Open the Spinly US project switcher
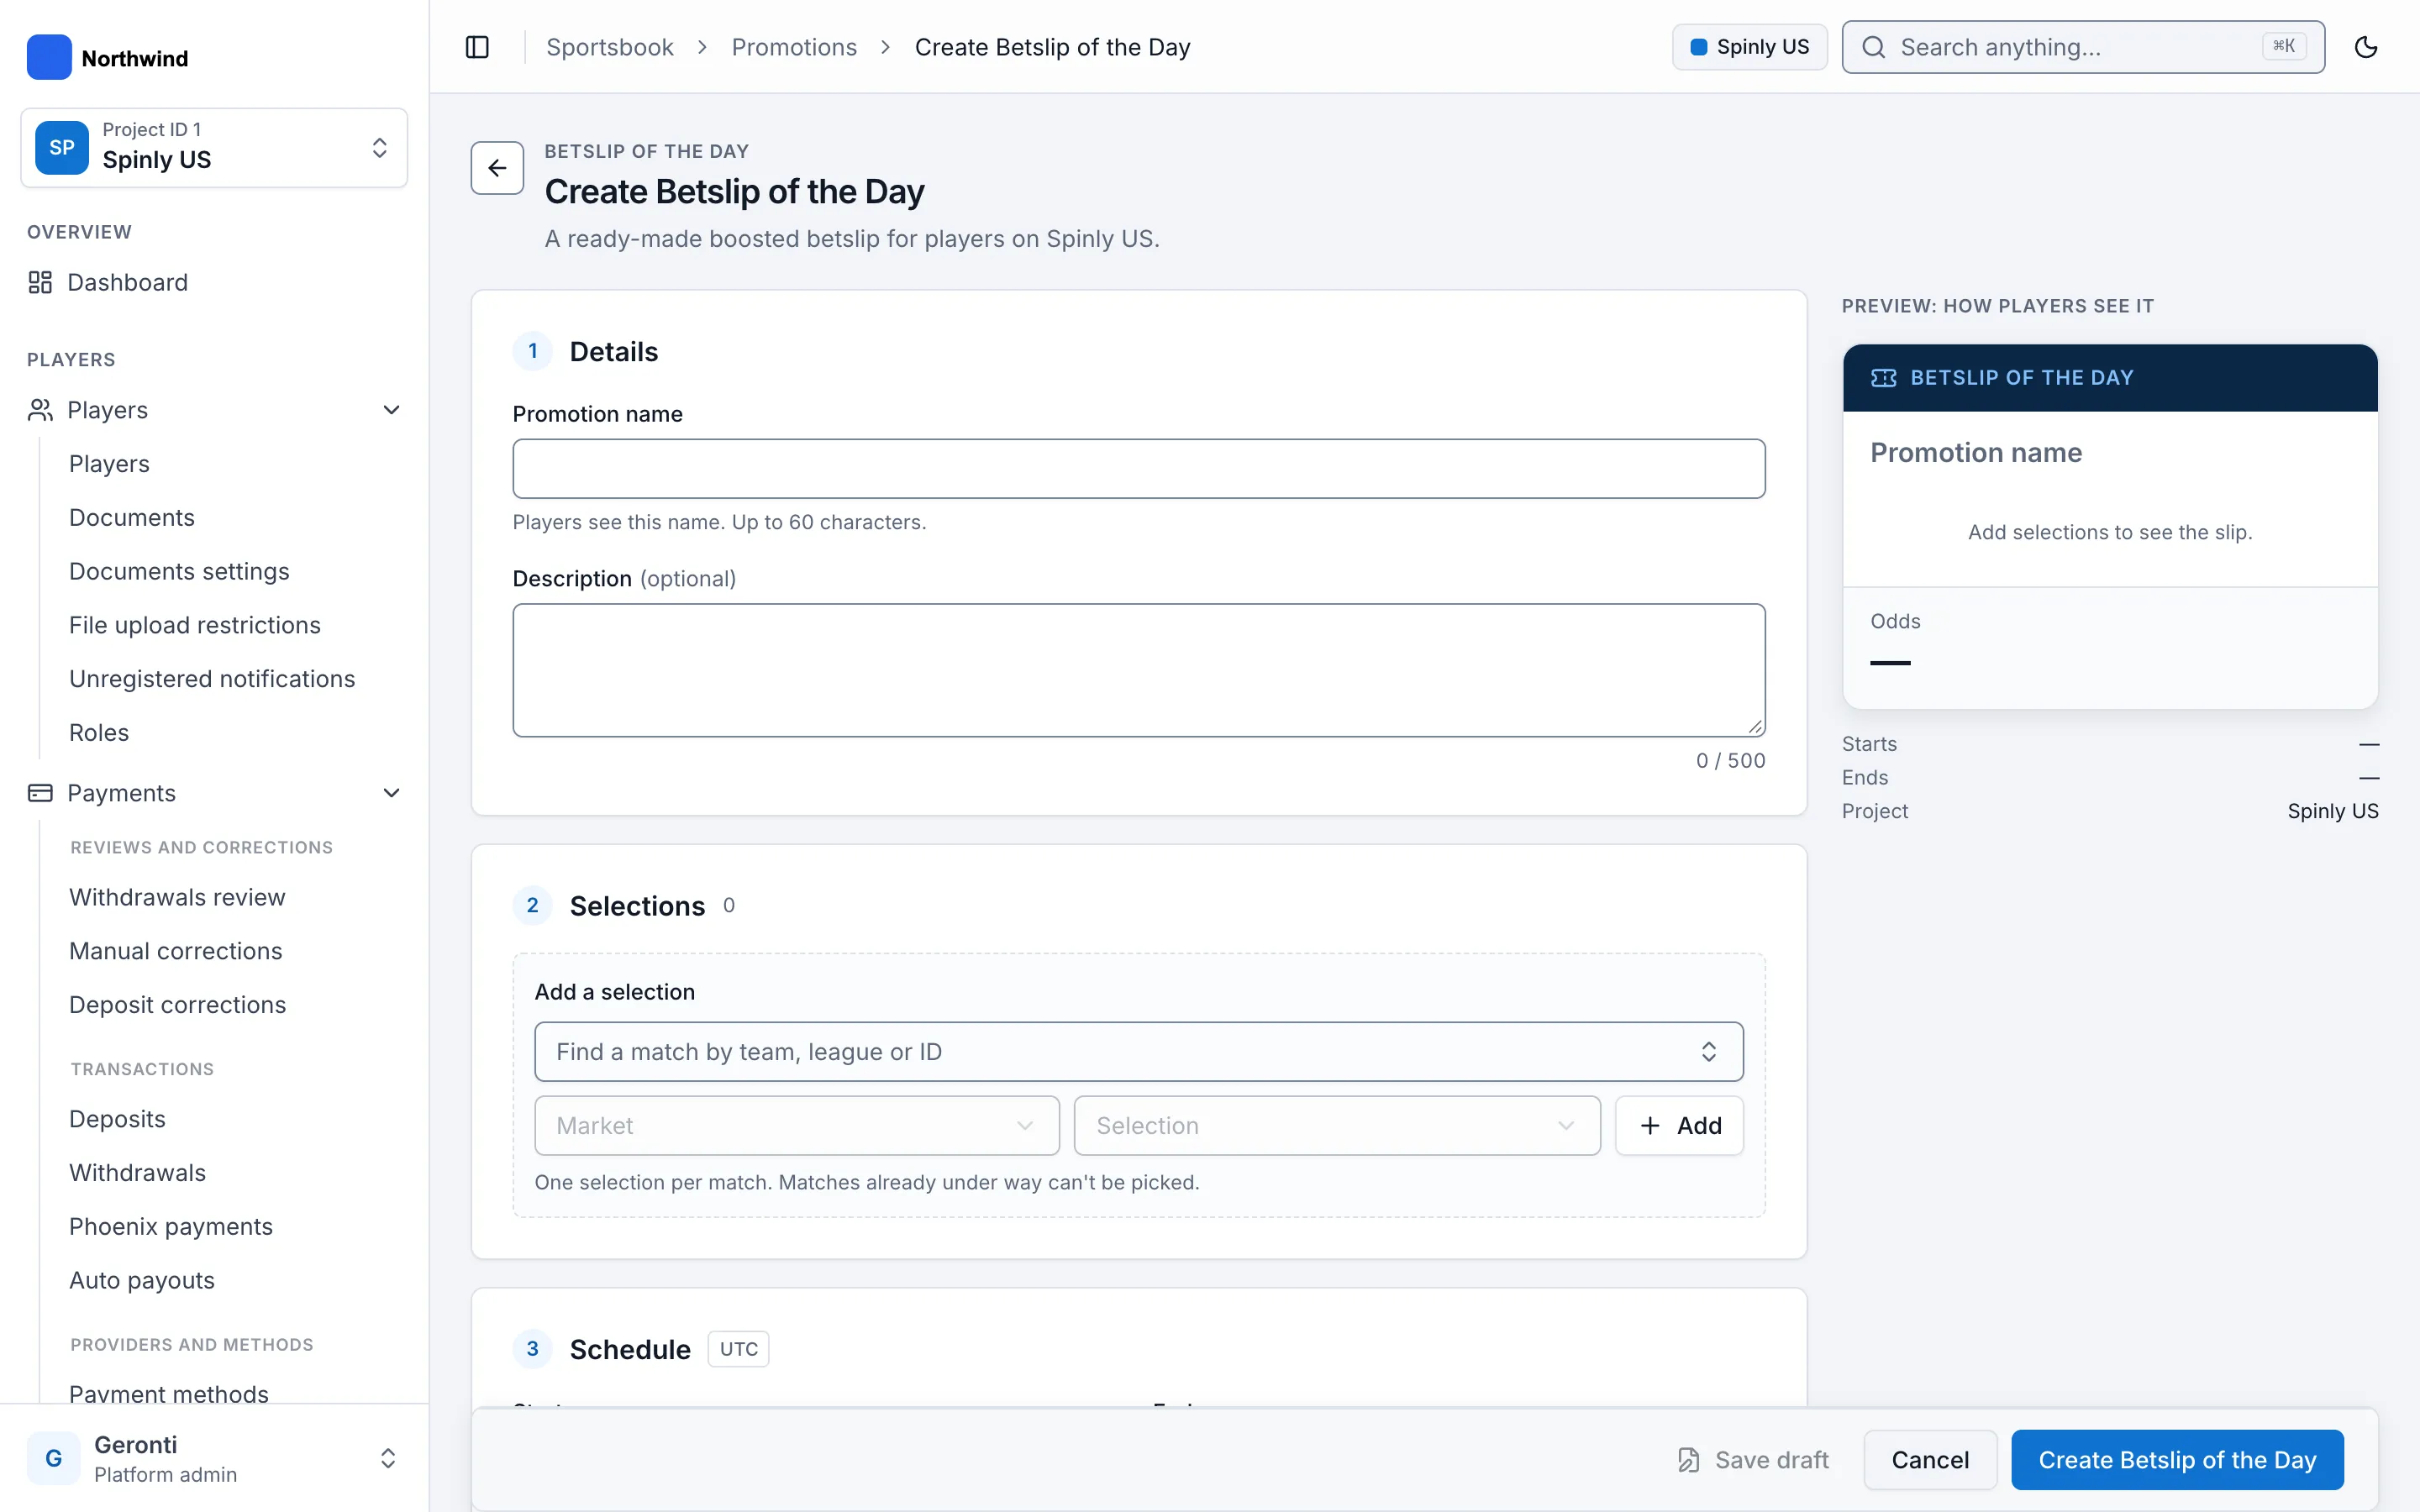The height and width of the screenshot is (1512, 2420). click(x=214, y=148)
